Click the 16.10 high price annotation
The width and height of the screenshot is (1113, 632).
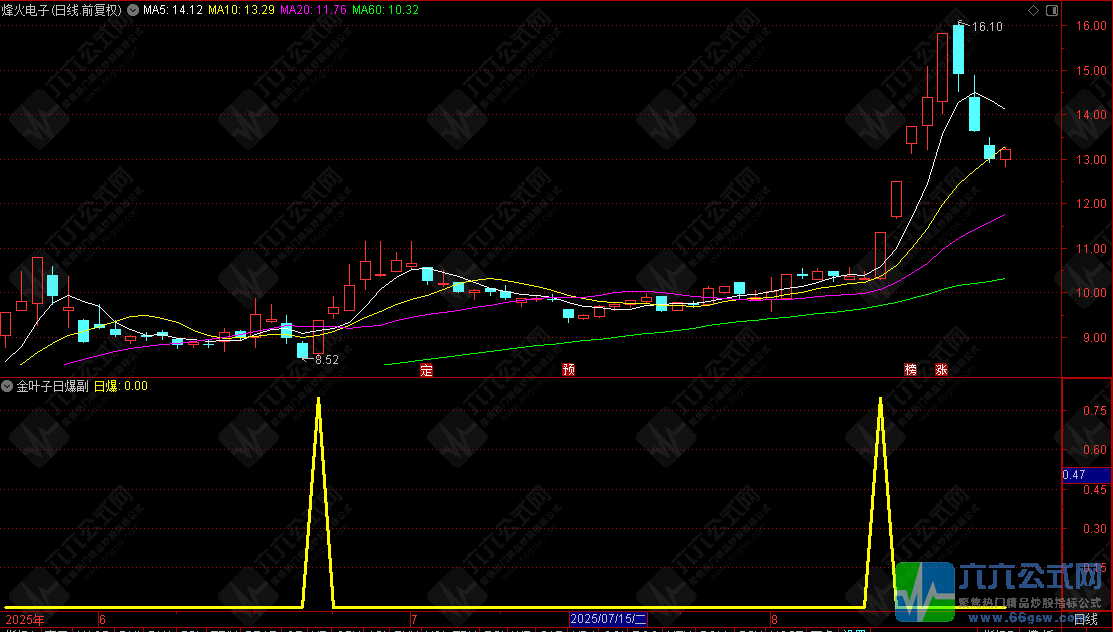point(987,27)
